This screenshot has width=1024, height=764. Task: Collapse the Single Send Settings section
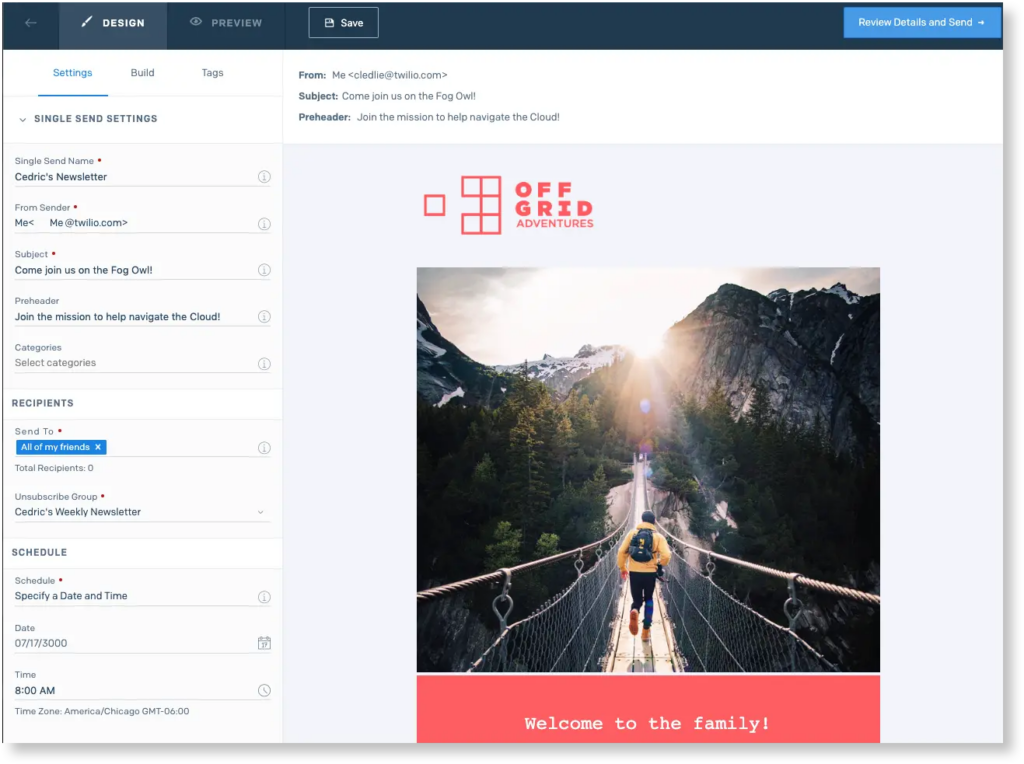(21, 118)
